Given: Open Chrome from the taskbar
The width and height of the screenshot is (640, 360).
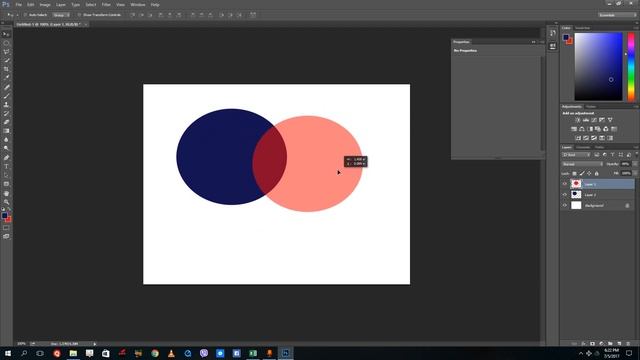Looking at the screenshot, I should (155, 353).
